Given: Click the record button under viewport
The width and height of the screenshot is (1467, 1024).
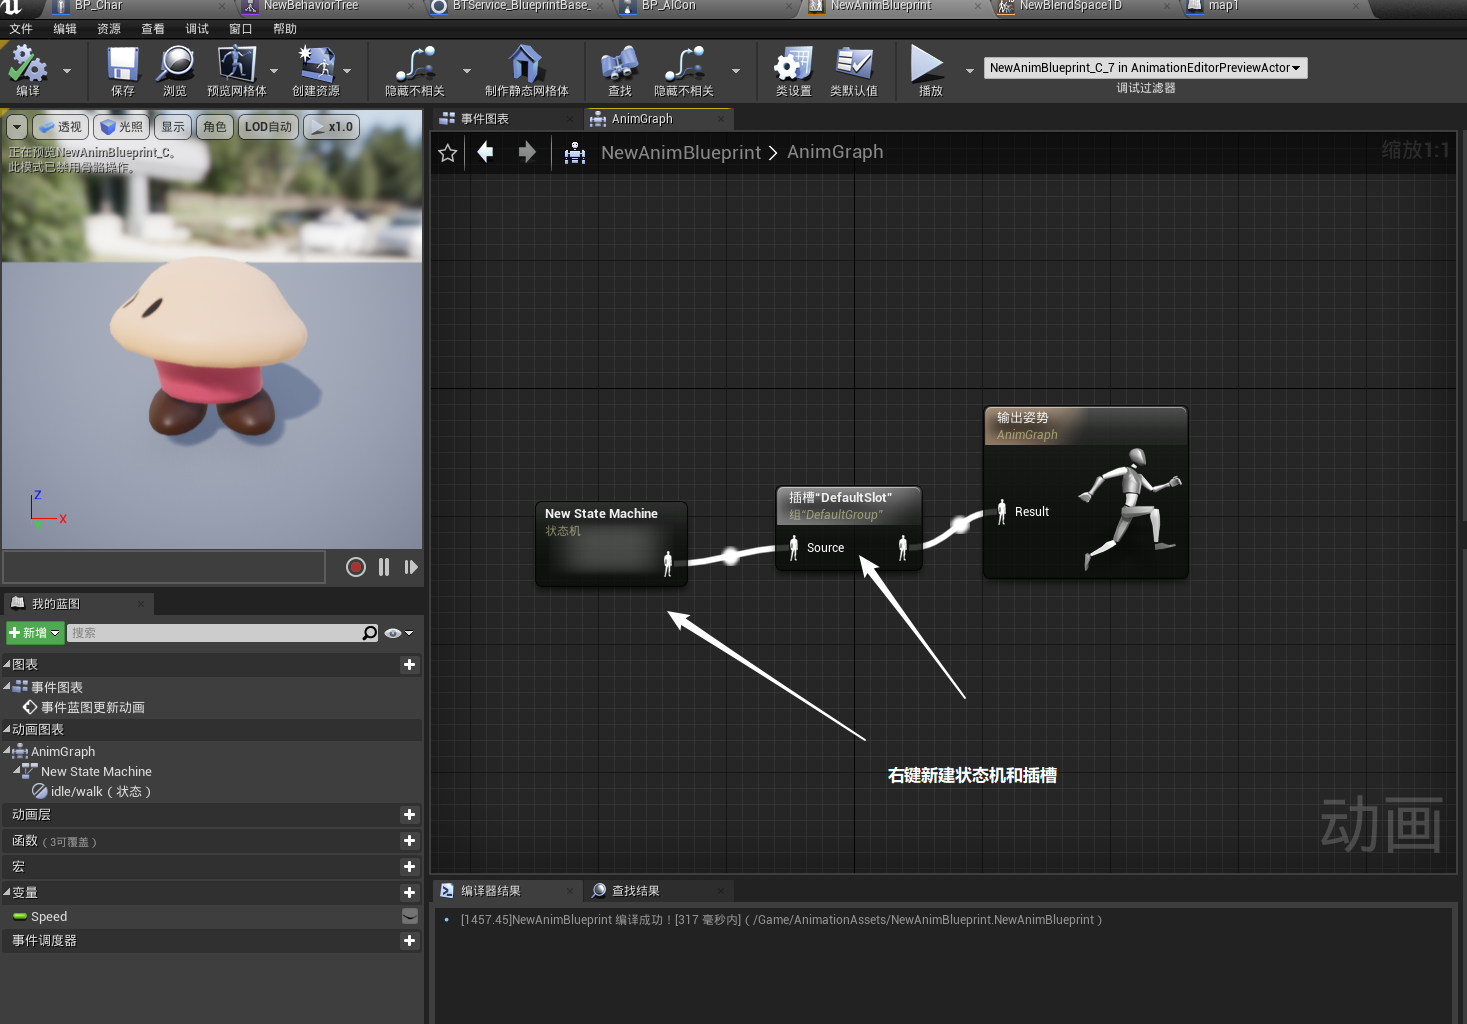Looking at the screenshot, I should tap(356, 567).
